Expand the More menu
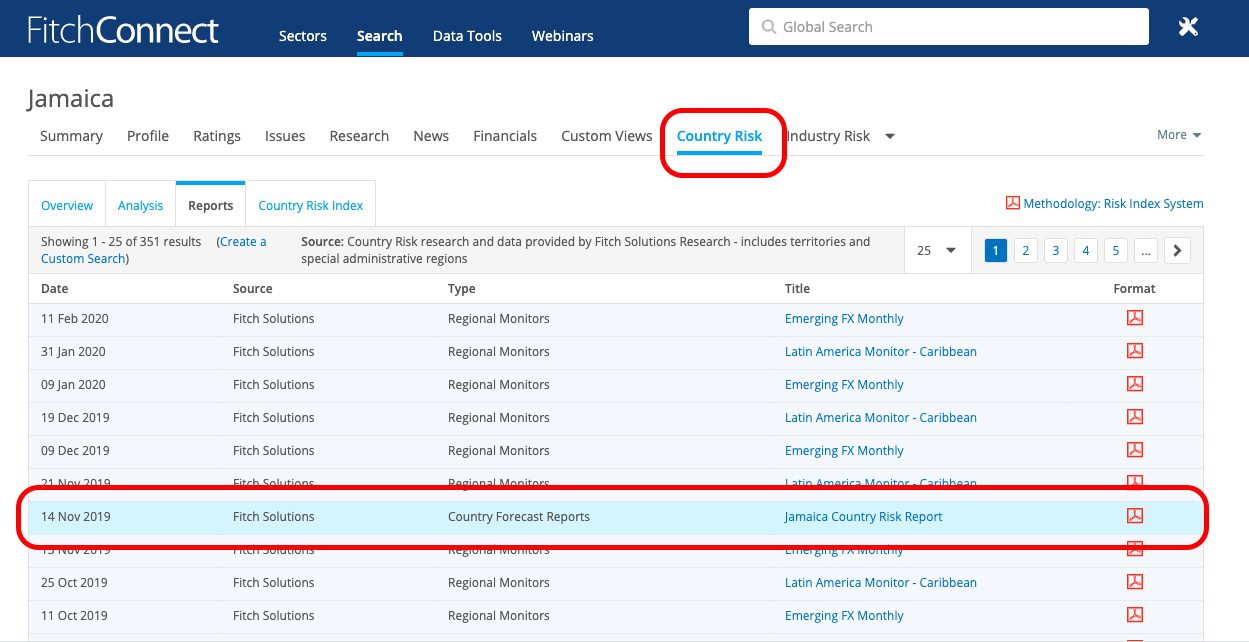This screenshot has width=1249, height=642. point(1179,135)
